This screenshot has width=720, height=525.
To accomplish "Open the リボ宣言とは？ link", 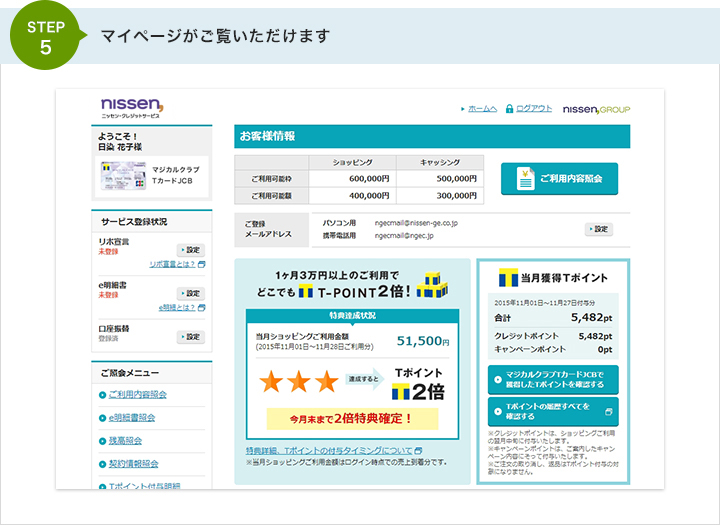I will (x=172, y=265).
